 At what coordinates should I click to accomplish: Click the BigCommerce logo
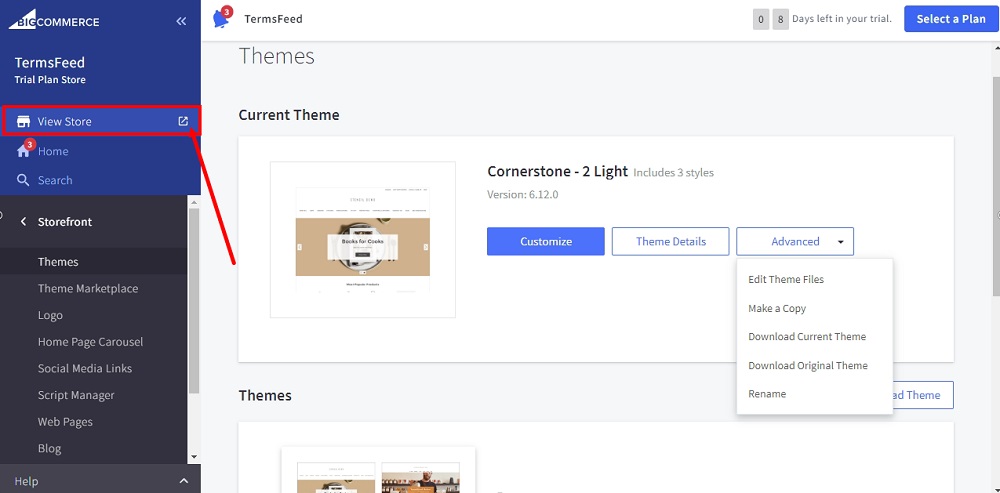tap(54, 21)
